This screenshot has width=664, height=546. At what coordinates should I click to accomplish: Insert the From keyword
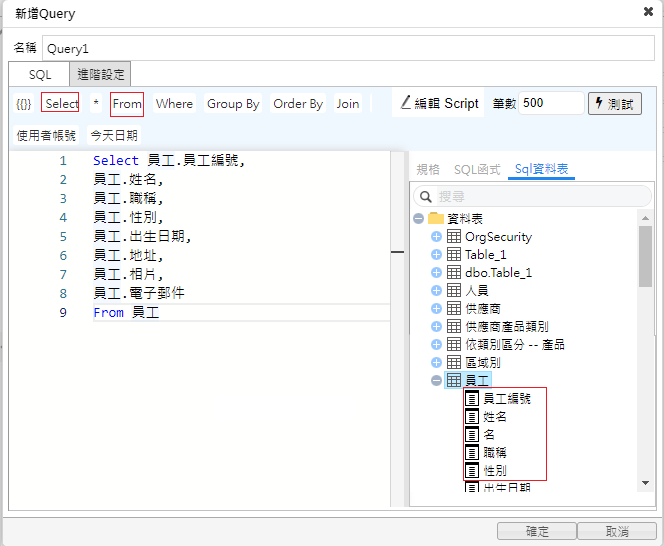(x=127, y=104)
